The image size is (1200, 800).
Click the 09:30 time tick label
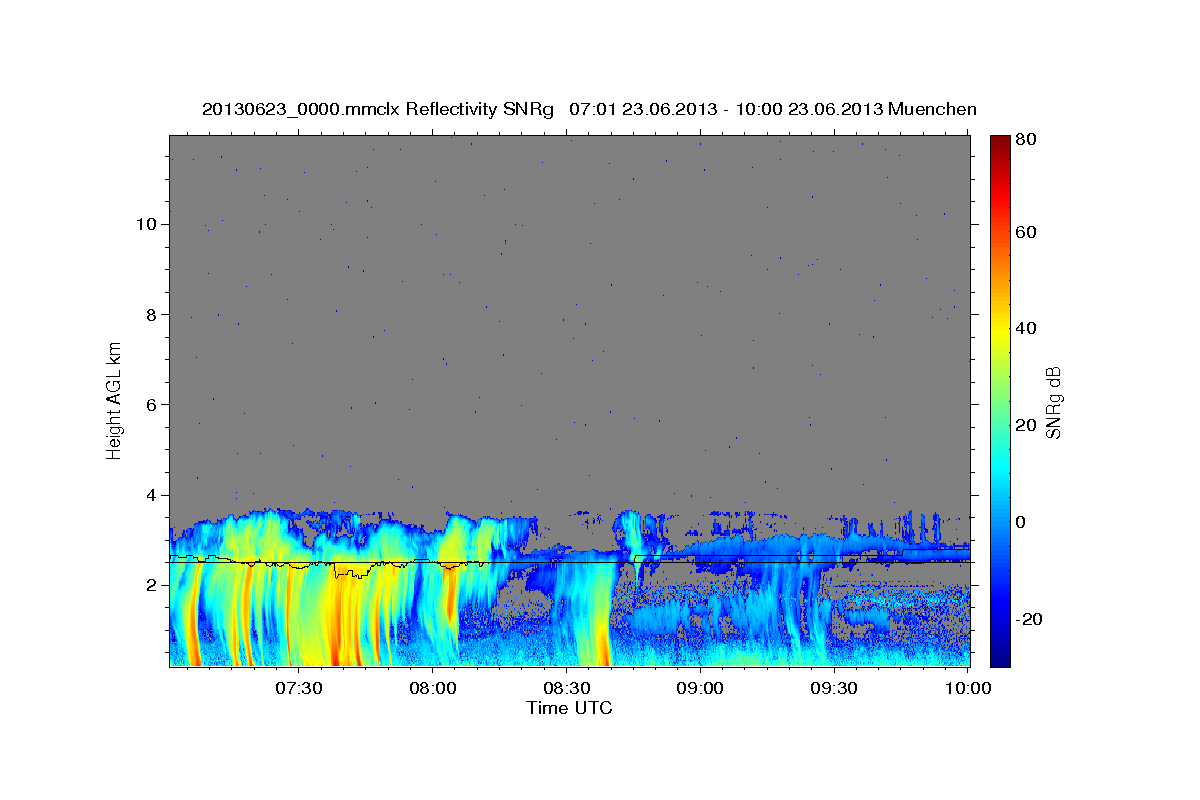pos(835,689)
